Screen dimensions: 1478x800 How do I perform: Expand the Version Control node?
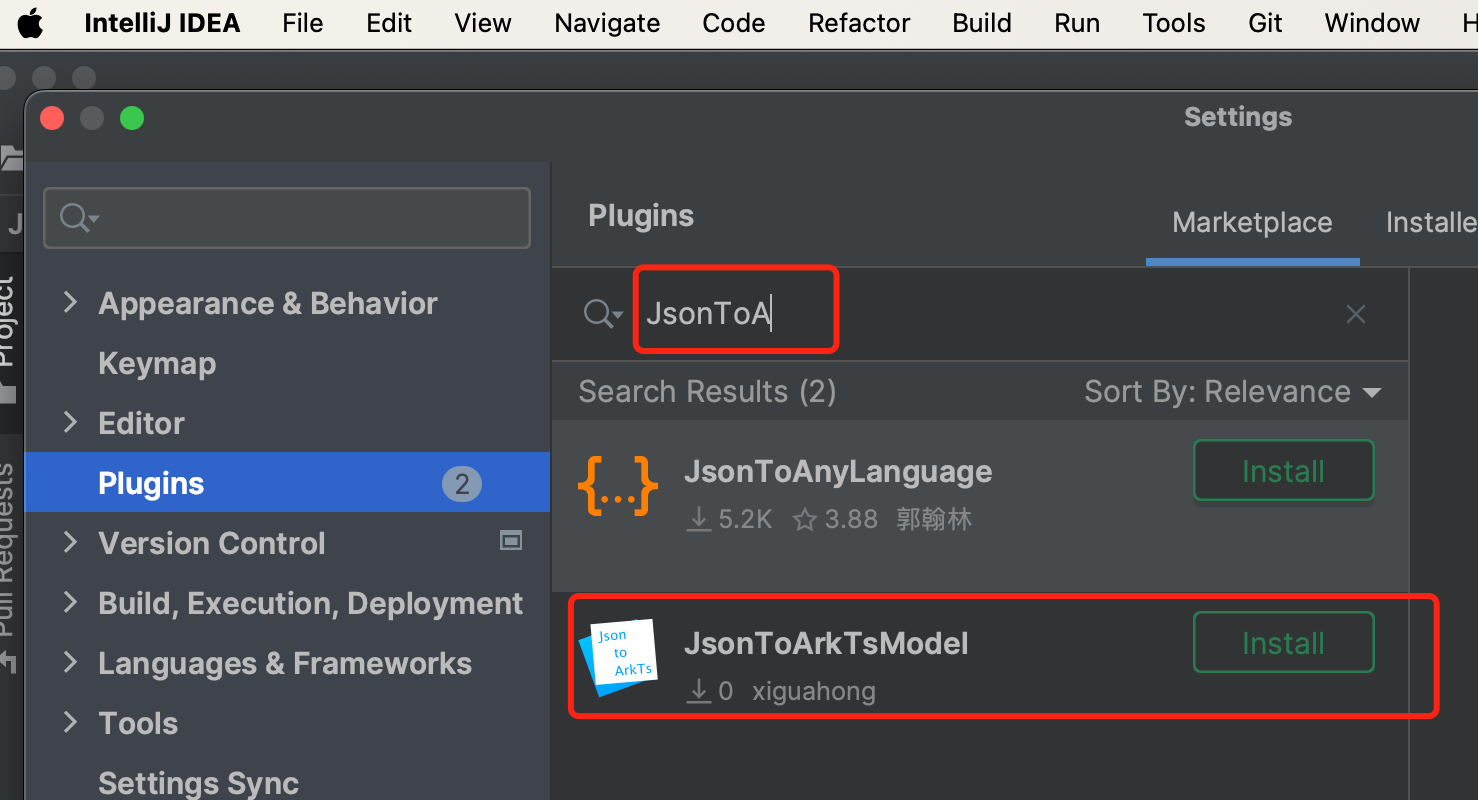tap(70, 543)
